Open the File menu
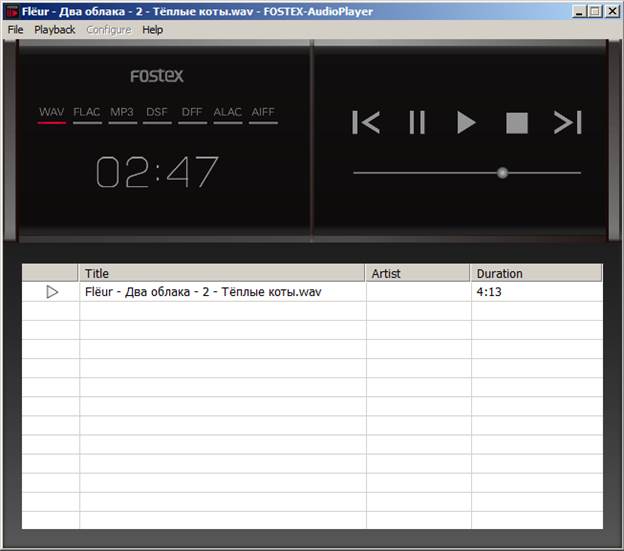This screenshot has height=551, width=624. [16, 30]
